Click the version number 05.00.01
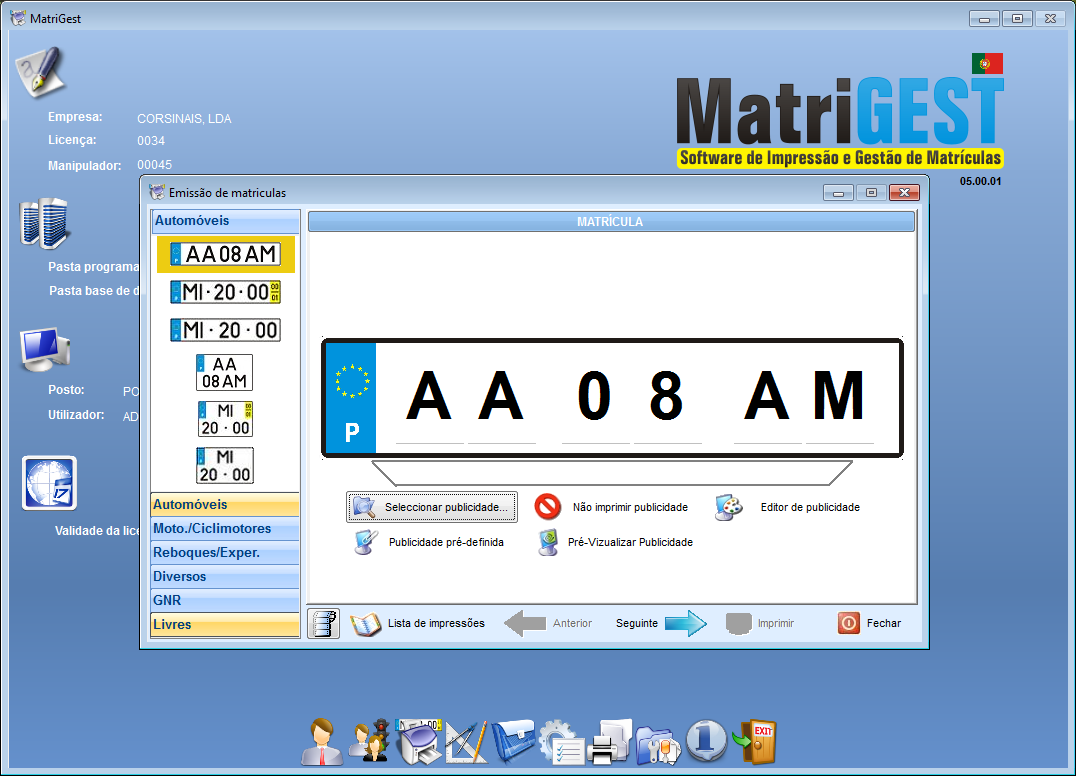Screen dimensions: 1076x776 point(980,181)
